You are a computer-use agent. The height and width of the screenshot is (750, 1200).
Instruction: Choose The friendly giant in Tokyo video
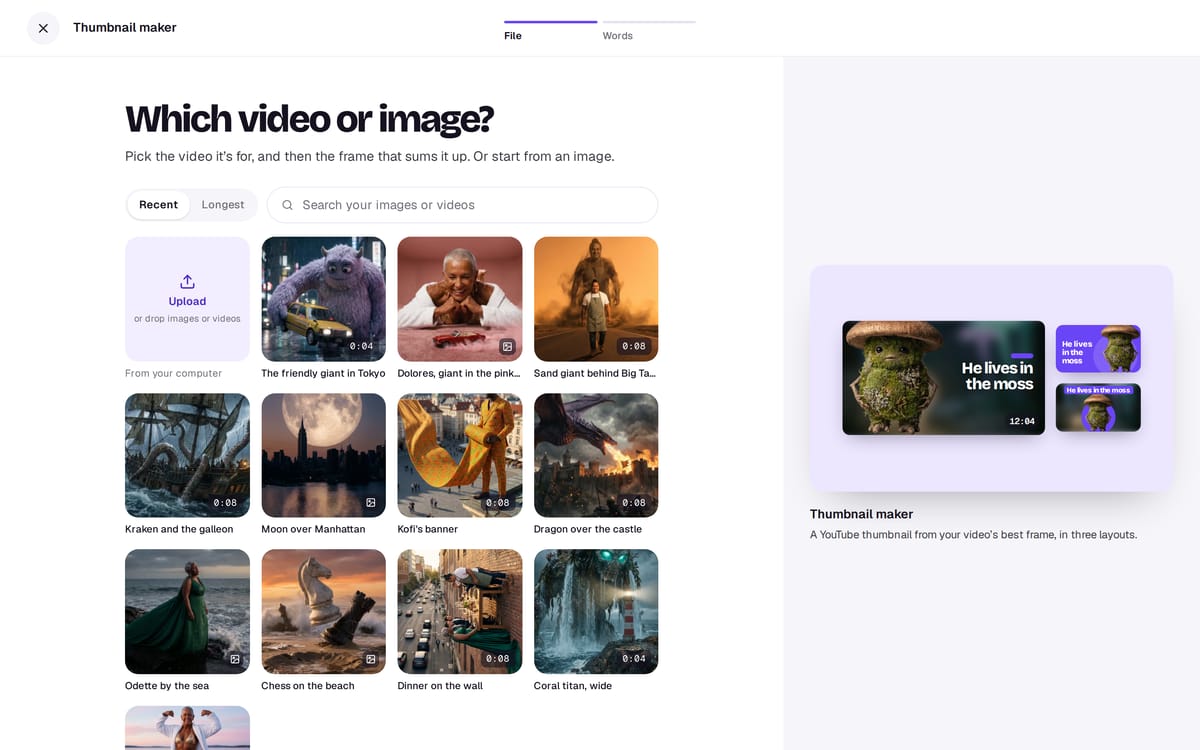click(x=323, y=299)
